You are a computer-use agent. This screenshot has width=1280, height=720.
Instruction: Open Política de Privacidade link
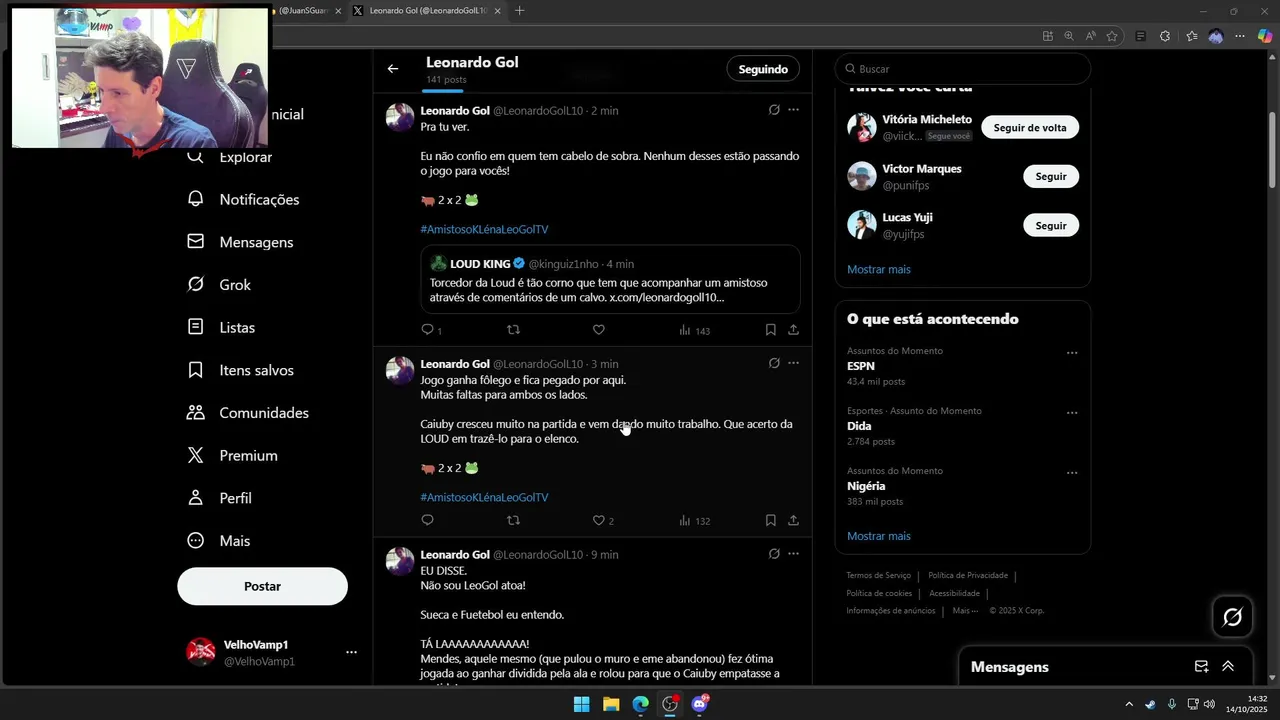point(968,575)
